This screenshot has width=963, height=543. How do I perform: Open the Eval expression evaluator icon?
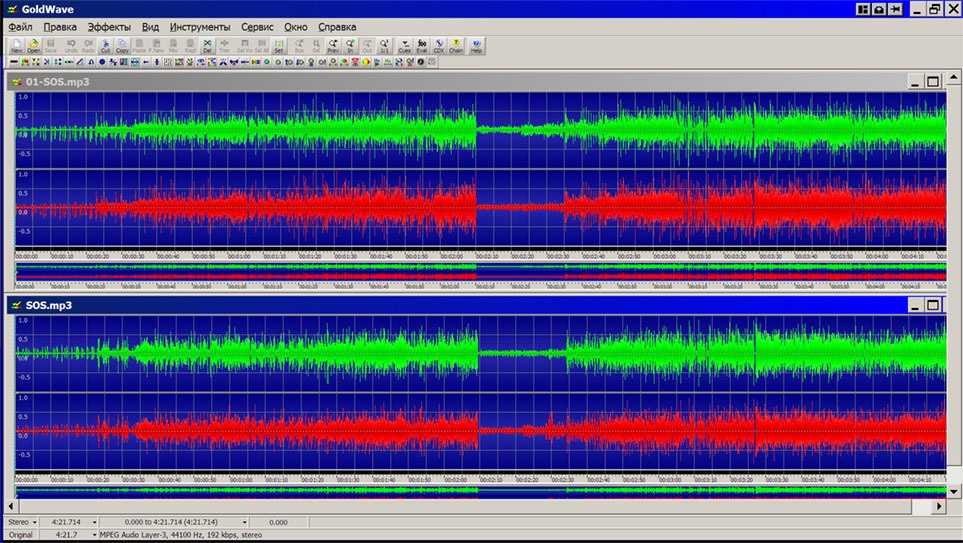(421, 45)
